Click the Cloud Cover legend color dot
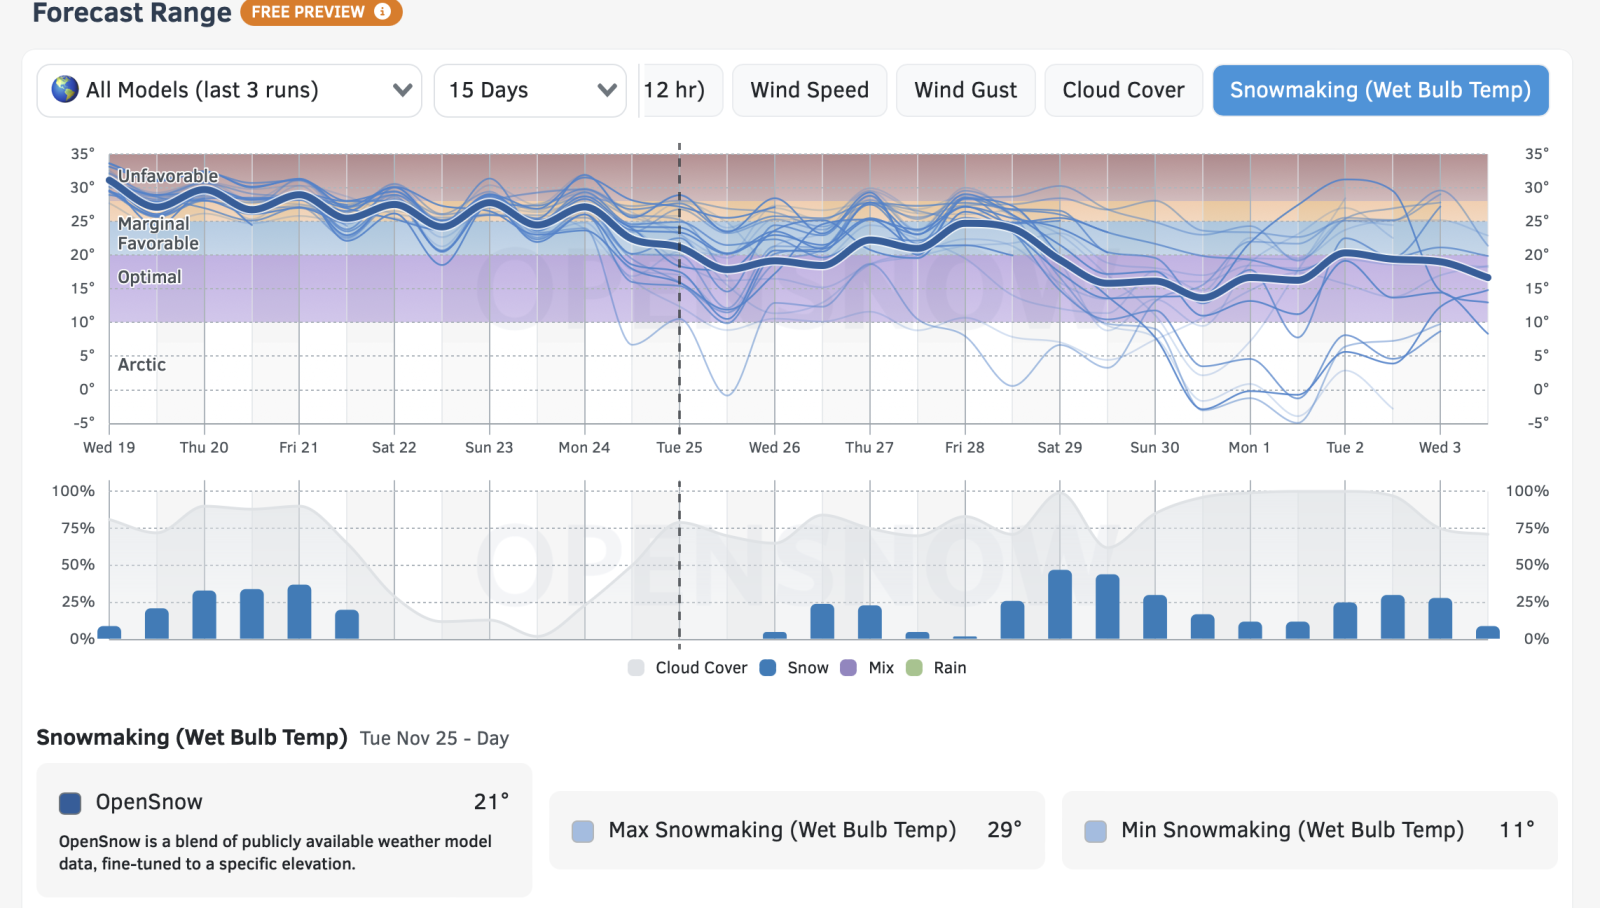1600x908 pixels. point(637,667)
